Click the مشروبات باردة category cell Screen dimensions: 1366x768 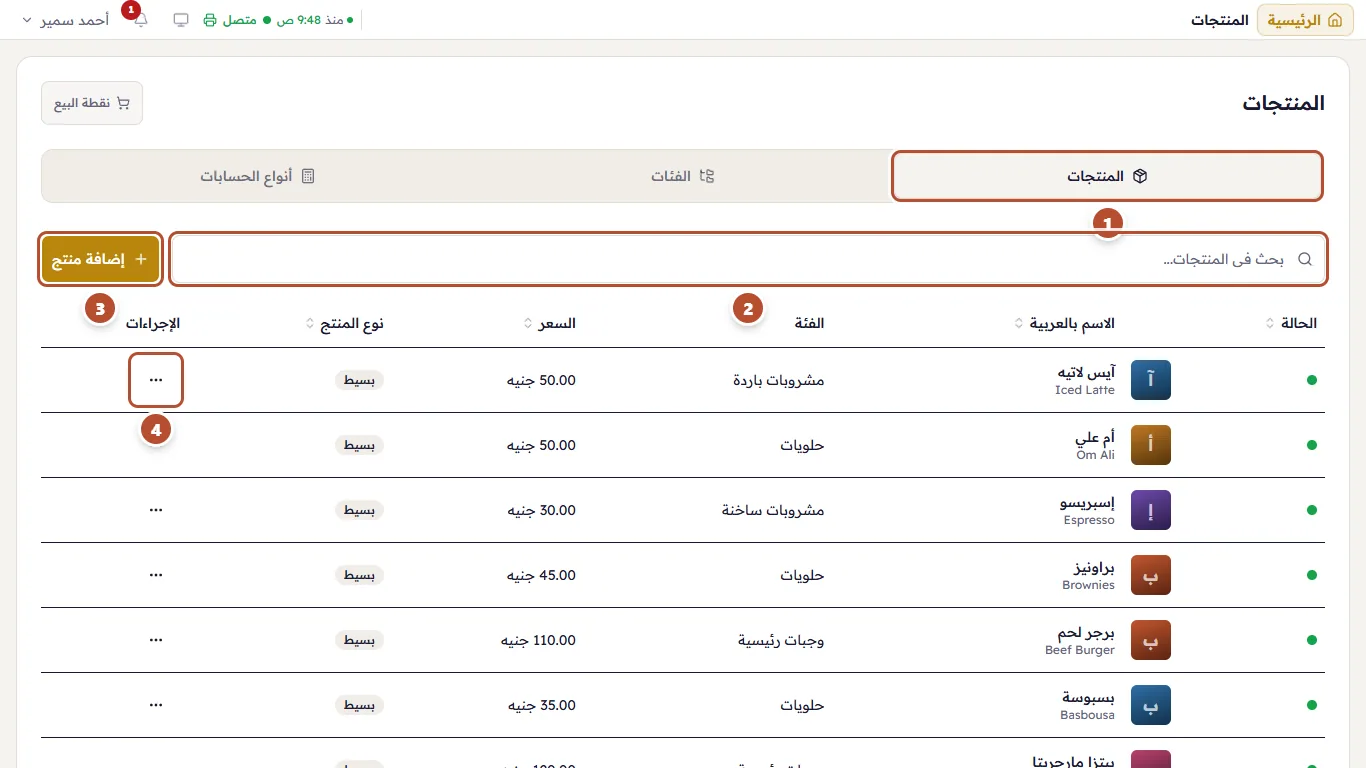(779, 380)
